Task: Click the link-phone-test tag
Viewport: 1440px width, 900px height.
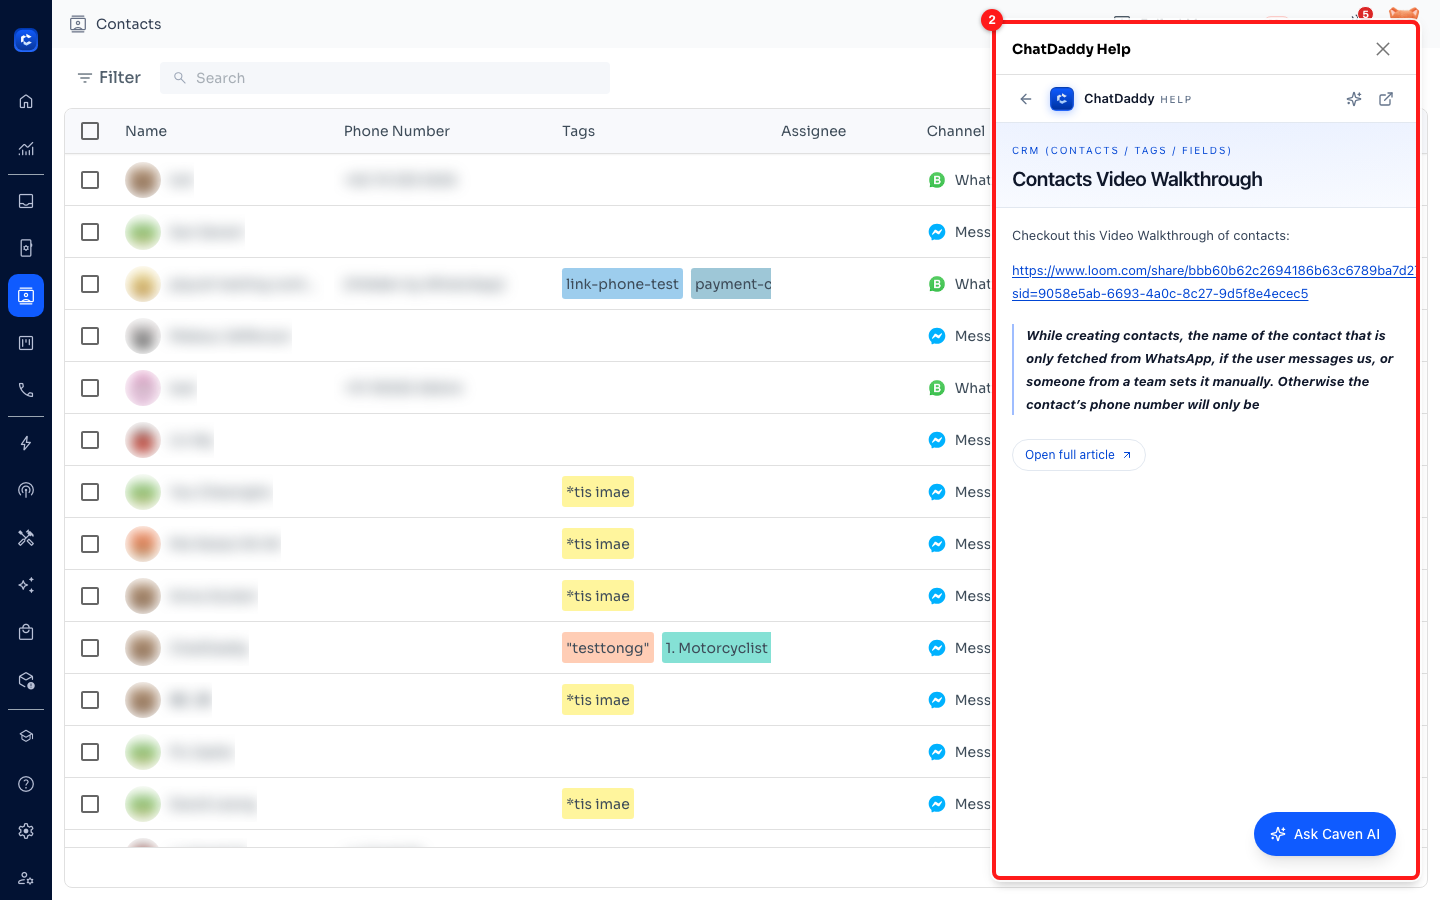Action: click(622, 284)
